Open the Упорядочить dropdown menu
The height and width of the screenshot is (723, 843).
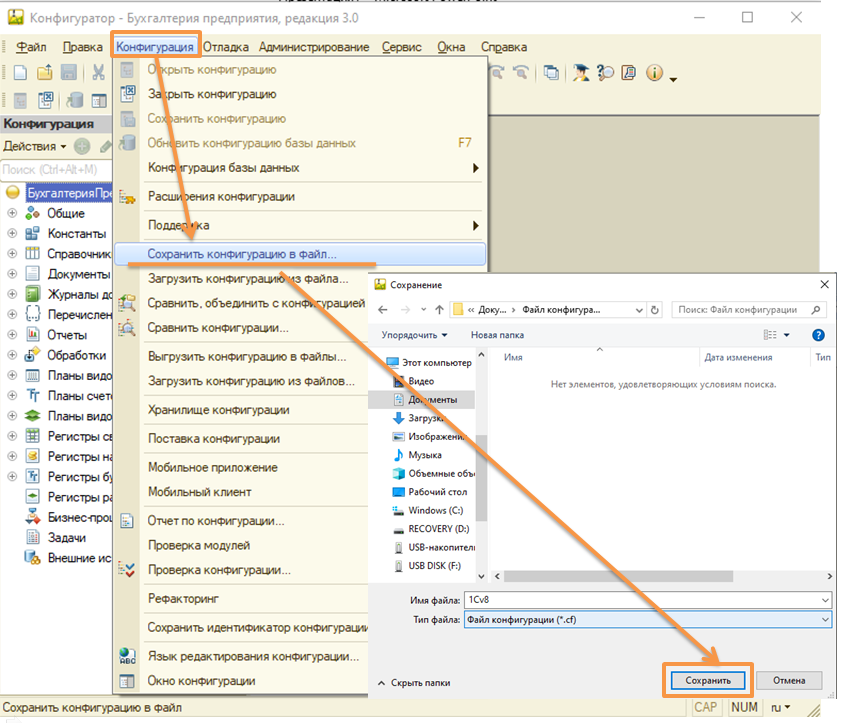point(414,335)
